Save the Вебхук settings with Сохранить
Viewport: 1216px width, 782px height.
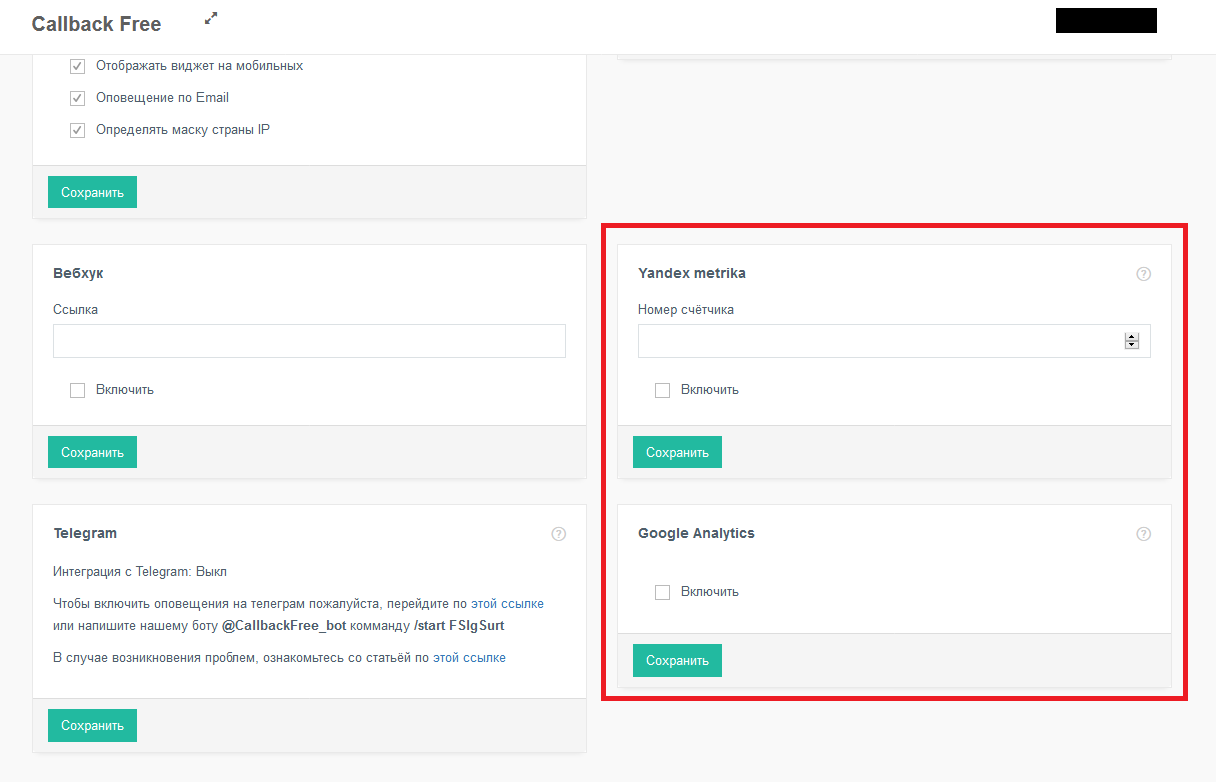[x=92, y=452]
